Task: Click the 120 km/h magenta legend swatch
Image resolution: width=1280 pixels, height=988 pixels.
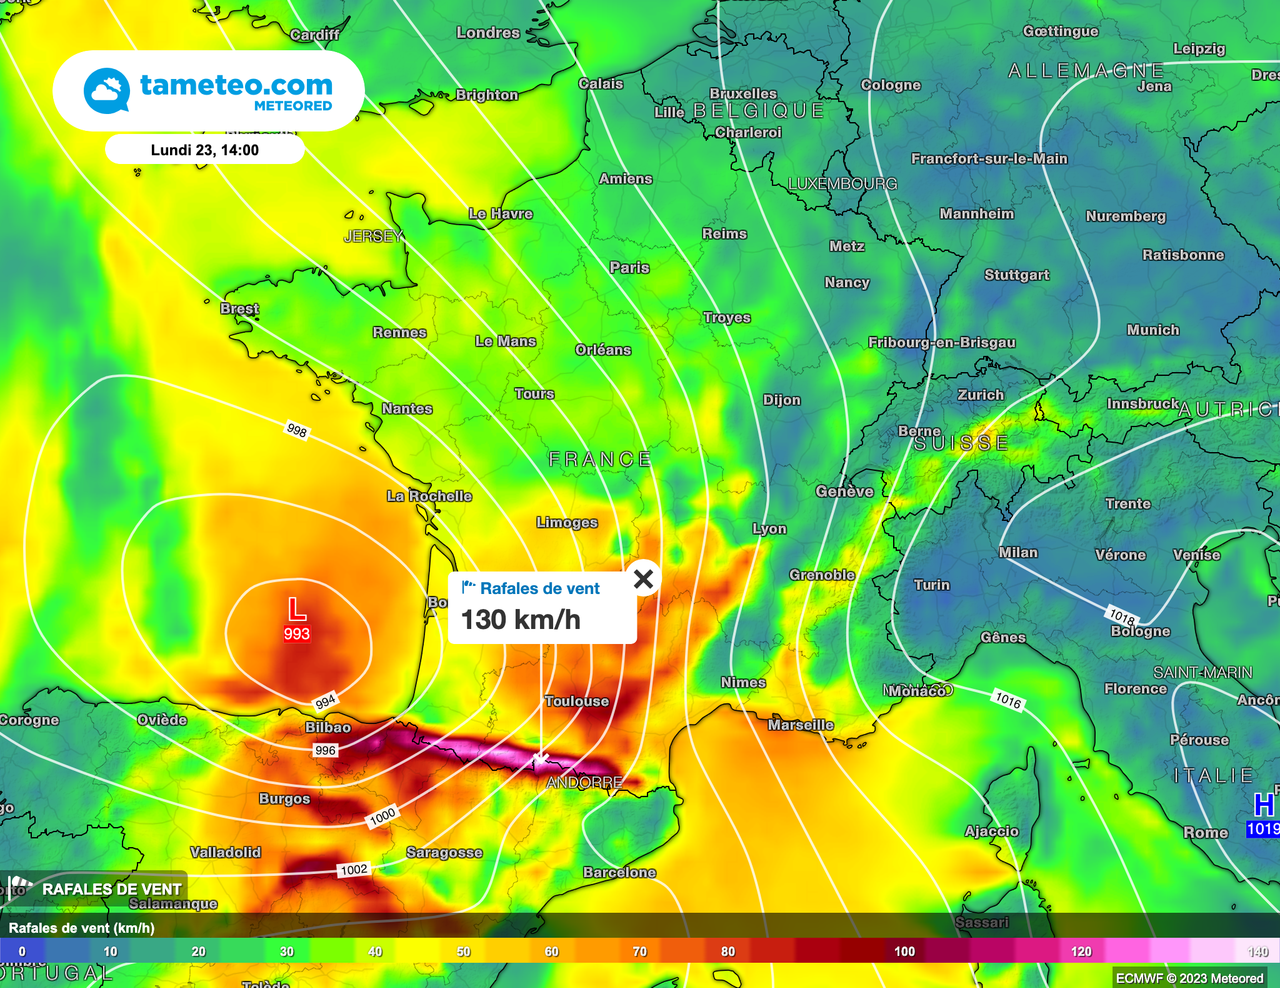Action: (1081, 951)
